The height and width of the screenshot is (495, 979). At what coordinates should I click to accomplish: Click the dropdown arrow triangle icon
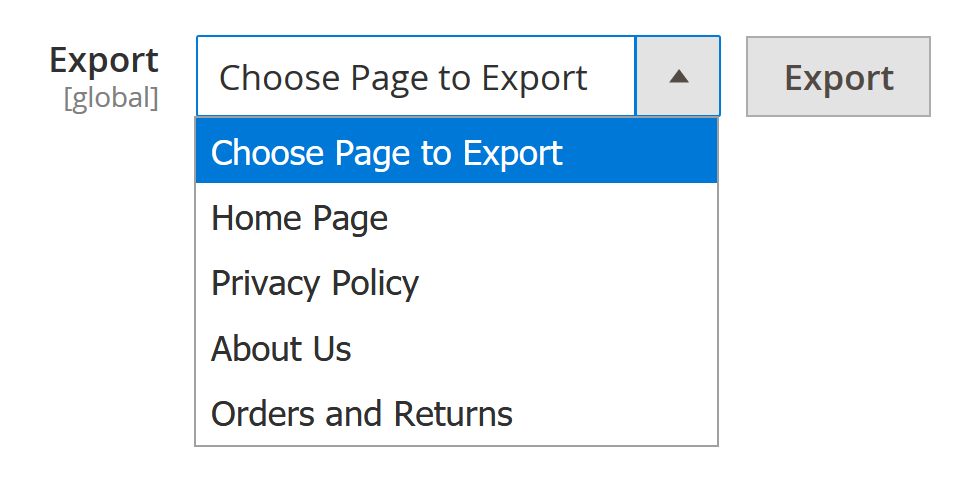click(x=679, y=77)
